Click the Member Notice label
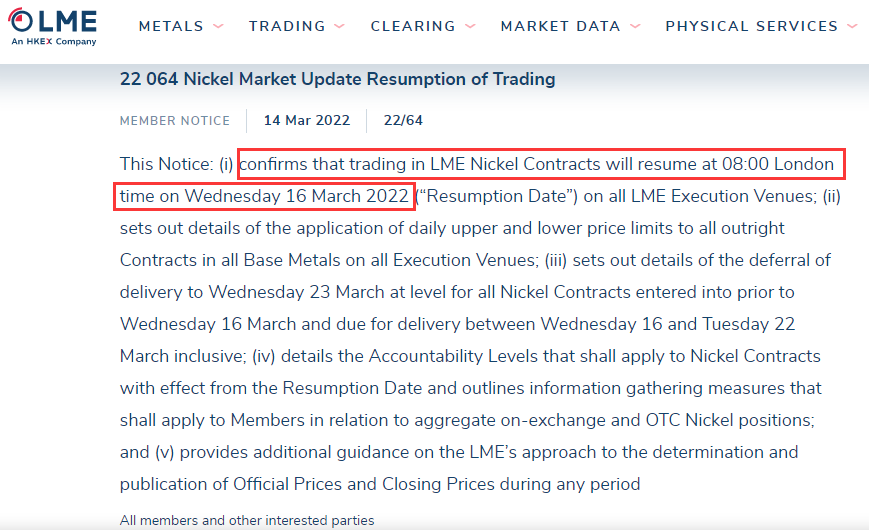This screenshot has width=869, height=530. (x=175, y=120)
